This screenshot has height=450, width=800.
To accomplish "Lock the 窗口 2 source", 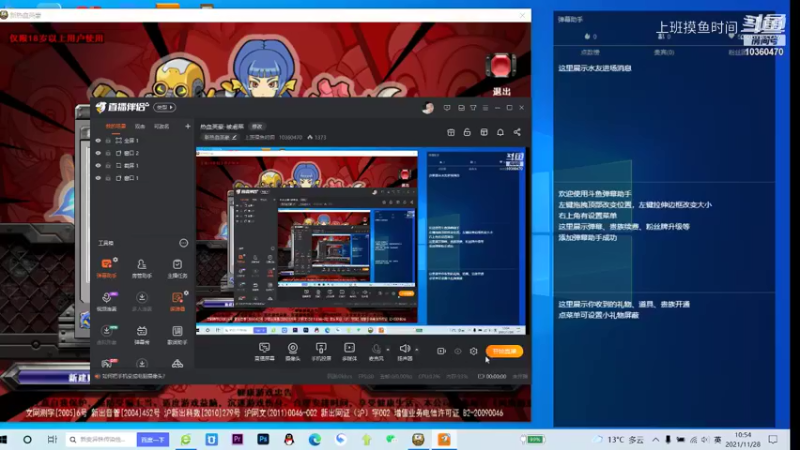I will pos(108,153).
